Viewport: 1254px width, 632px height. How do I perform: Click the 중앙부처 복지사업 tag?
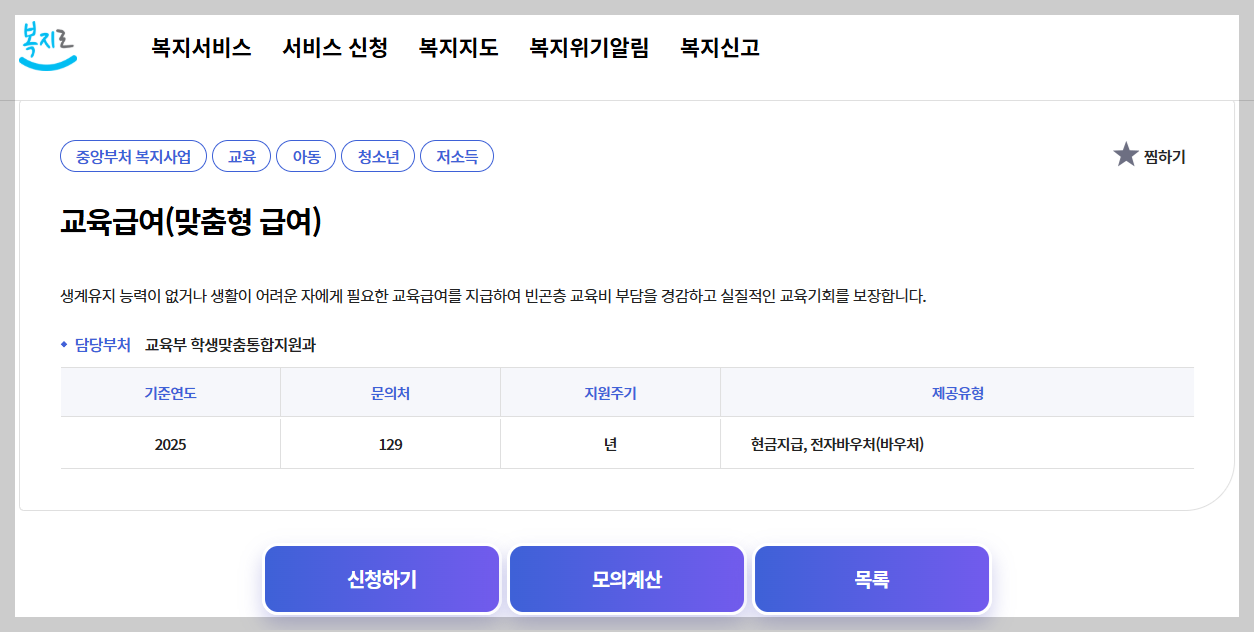click(x=131, y=156)
